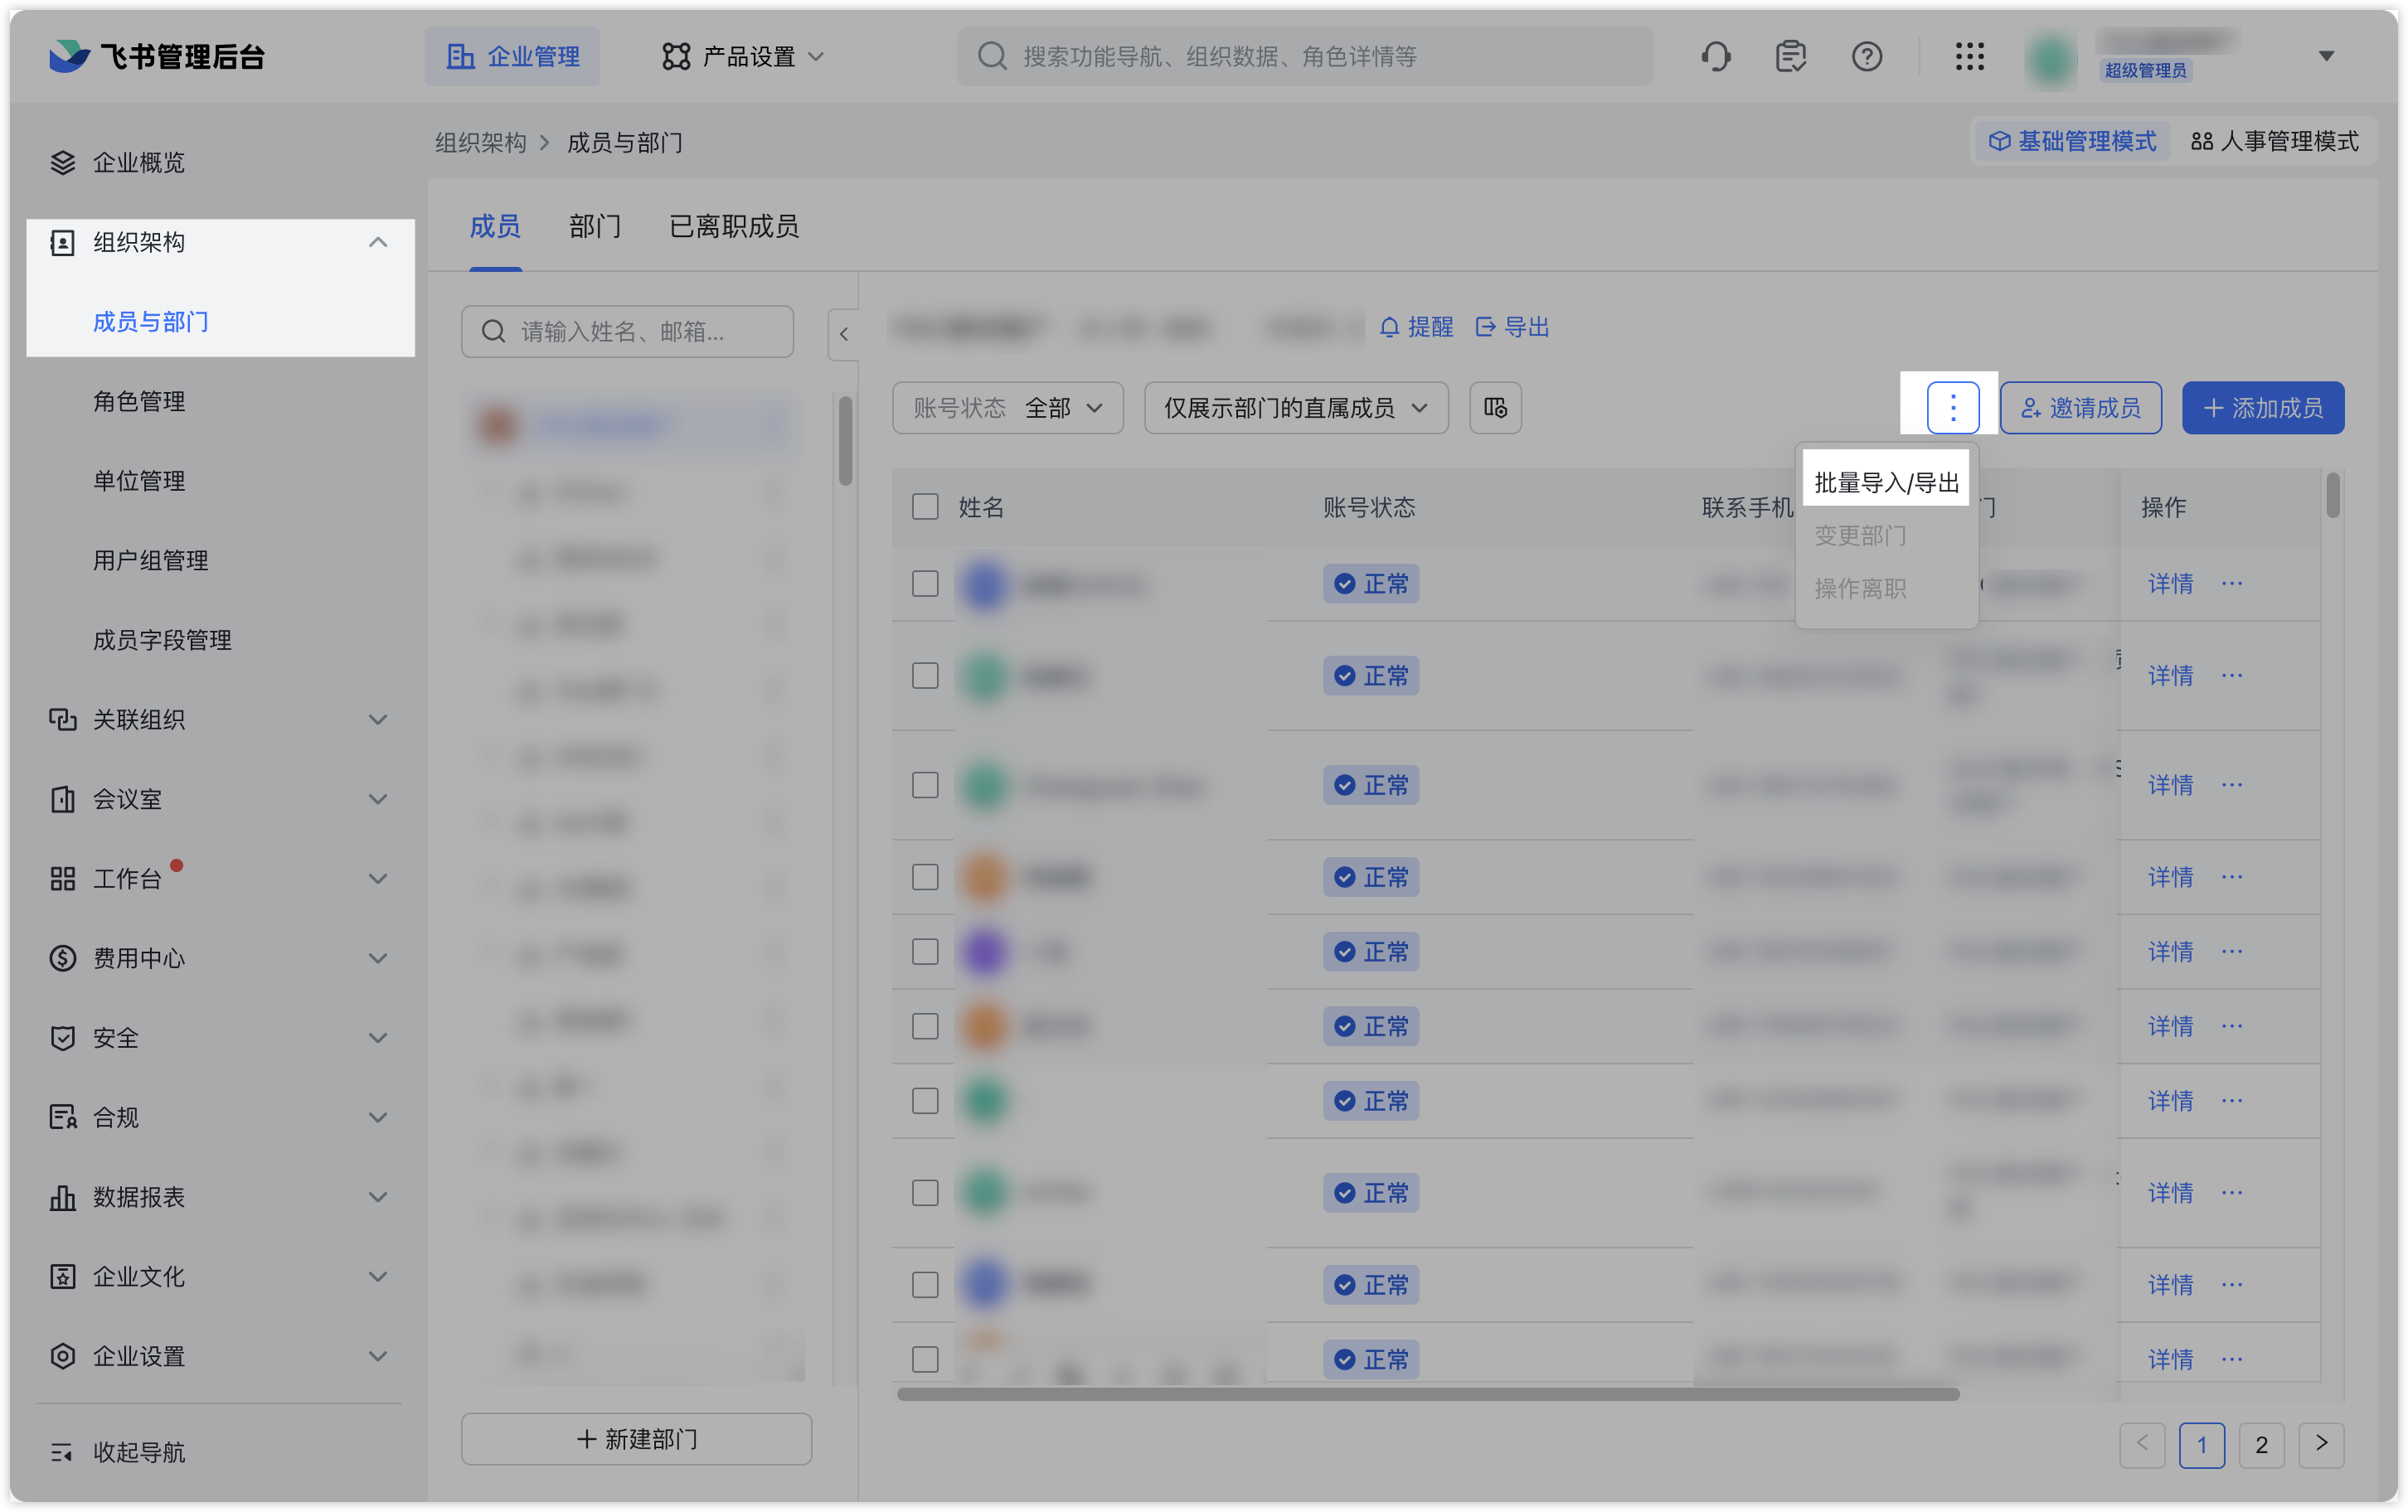2408x1512 pixels.
Task: Click the vertical three-dot more actions button
Action: tap(1952, 408)
